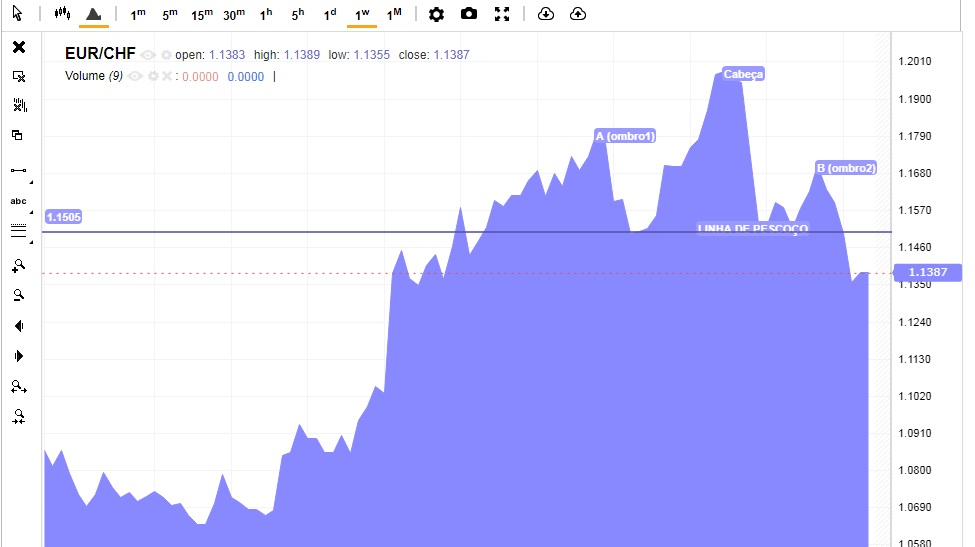
Task: Switch to 1 day timeframe
Action: click(330, 14)
